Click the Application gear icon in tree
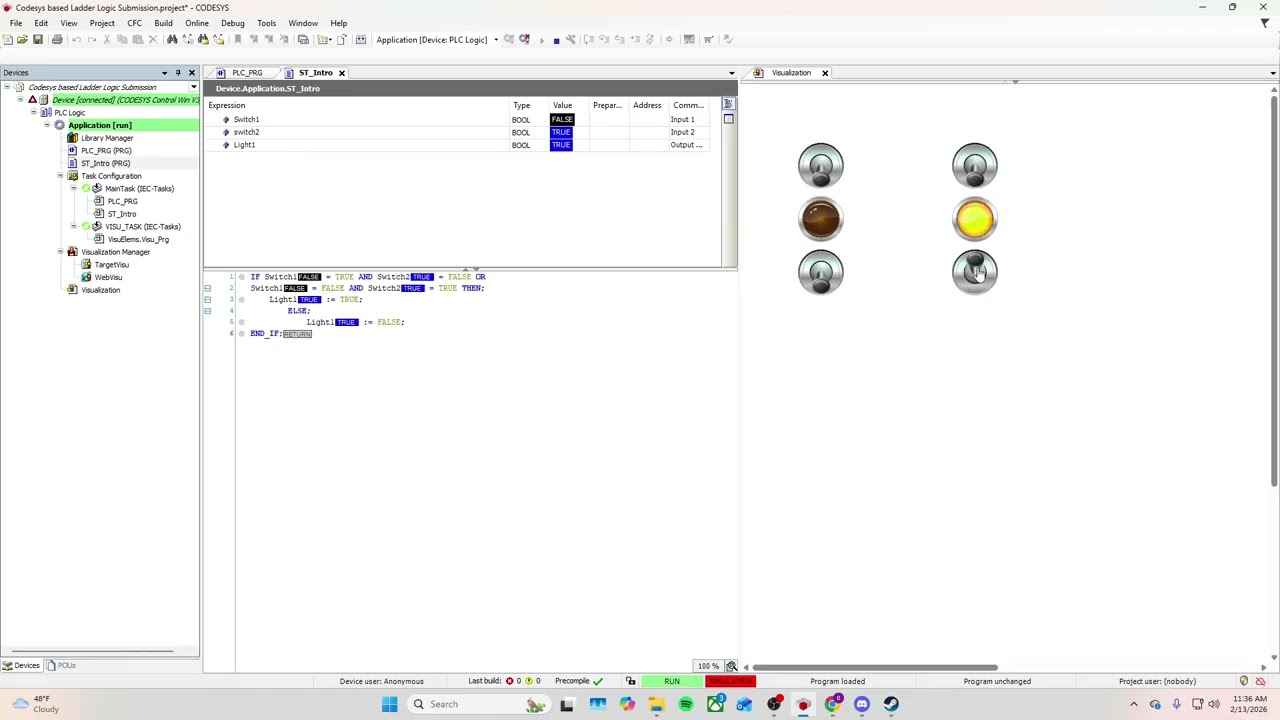The image size is (1280, 720). [59, 125]
